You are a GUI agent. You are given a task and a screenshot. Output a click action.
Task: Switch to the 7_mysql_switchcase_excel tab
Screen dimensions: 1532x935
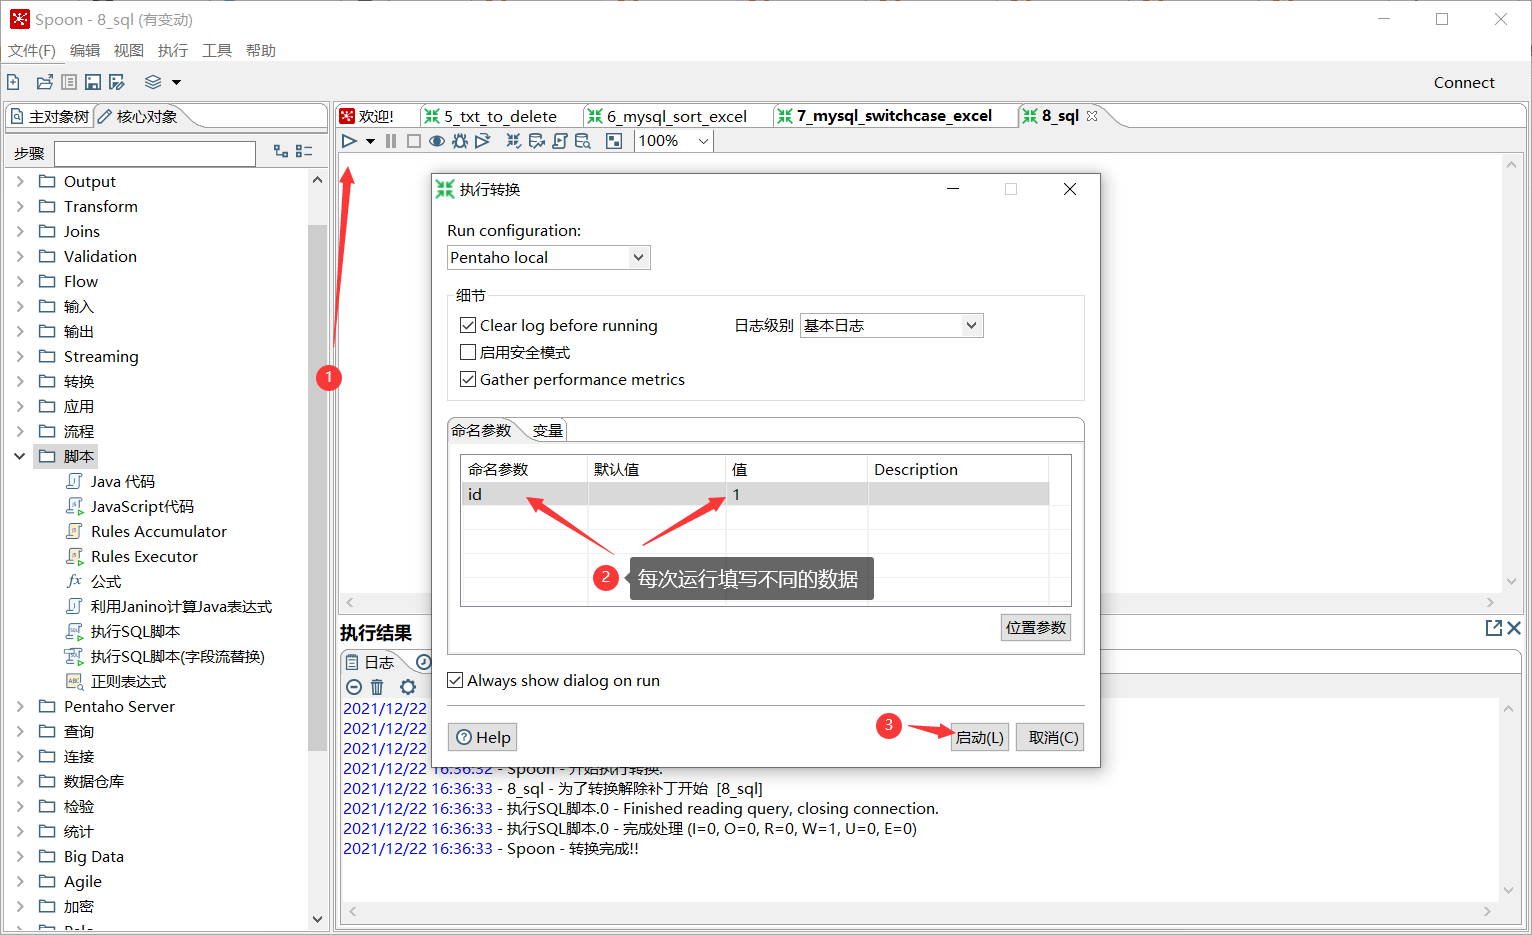(x=895, y=115)
